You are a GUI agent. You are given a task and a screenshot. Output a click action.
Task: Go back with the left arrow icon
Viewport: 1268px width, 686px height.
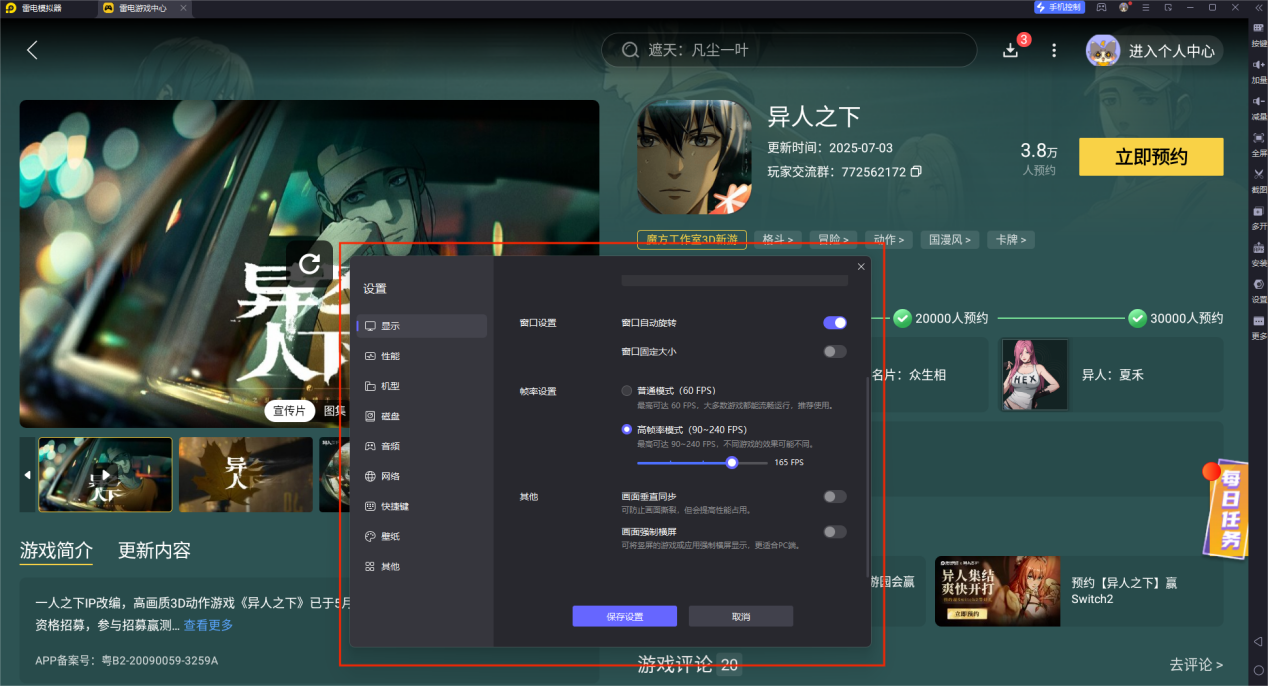tap(32, 50)
